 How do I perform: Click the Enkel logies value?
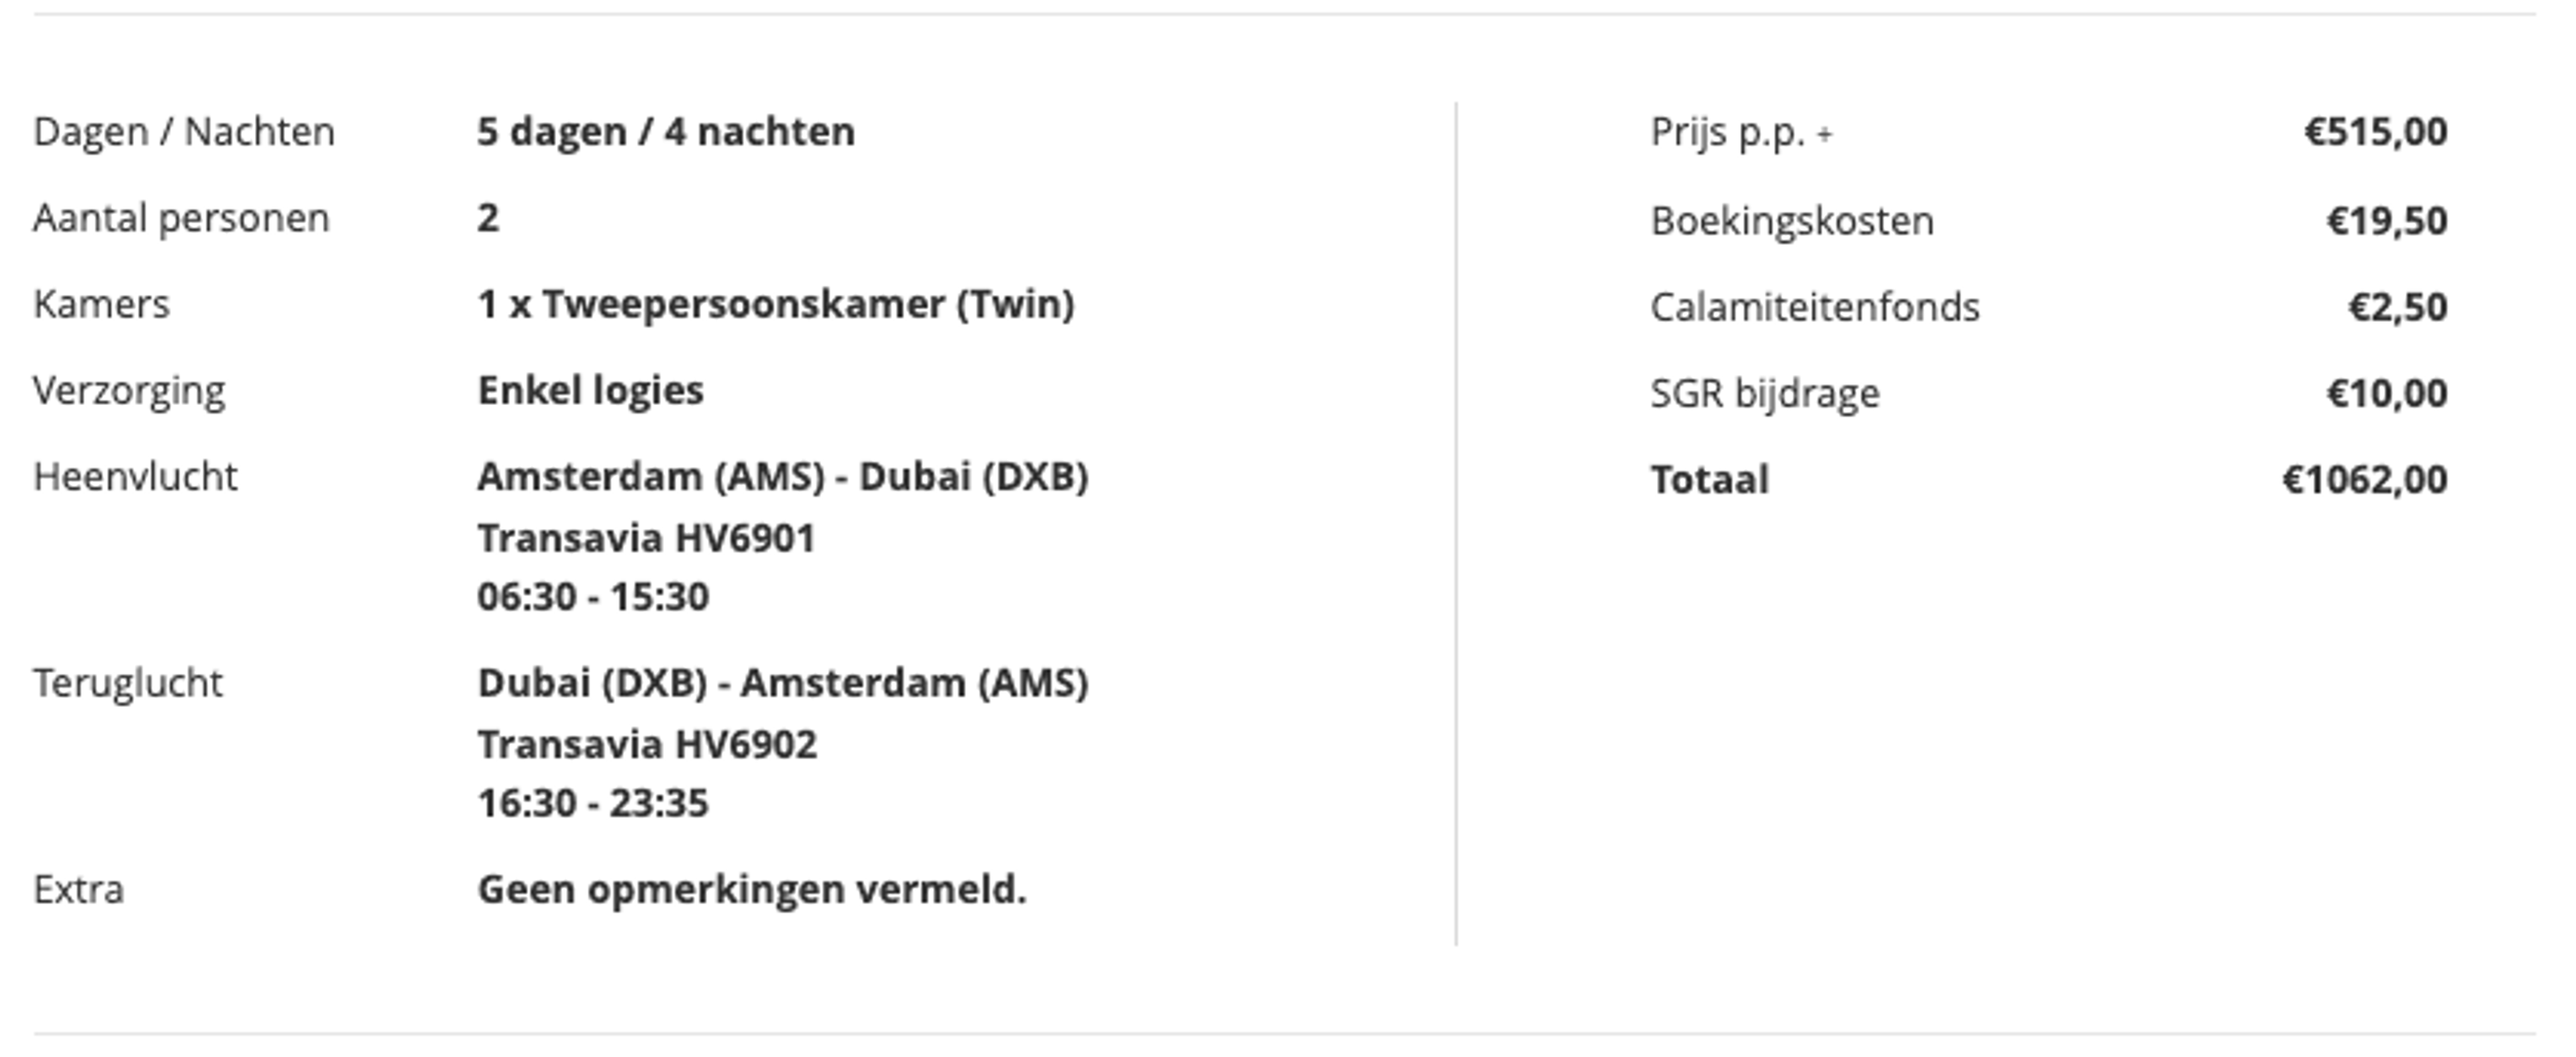click(x=591, y=391)
